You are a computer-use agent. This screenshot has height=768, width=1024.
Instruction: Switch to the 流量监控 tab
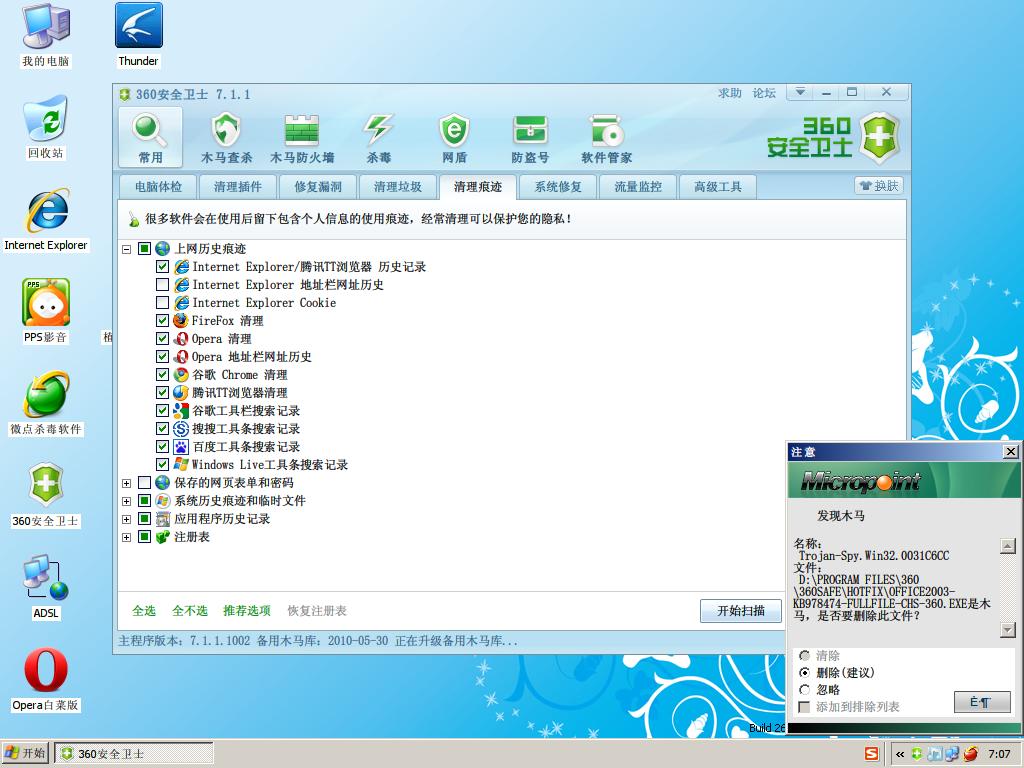638,187
